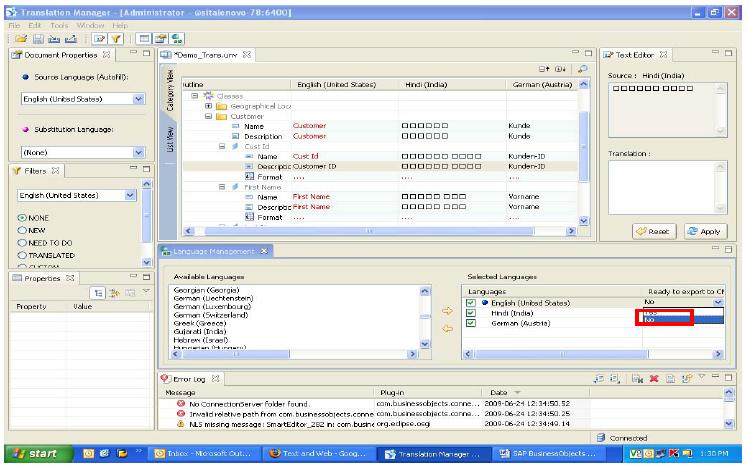Click the filter icon in Properties panel toolbar
The width and height of the screenshot is (747, 469).
(114, 293)
